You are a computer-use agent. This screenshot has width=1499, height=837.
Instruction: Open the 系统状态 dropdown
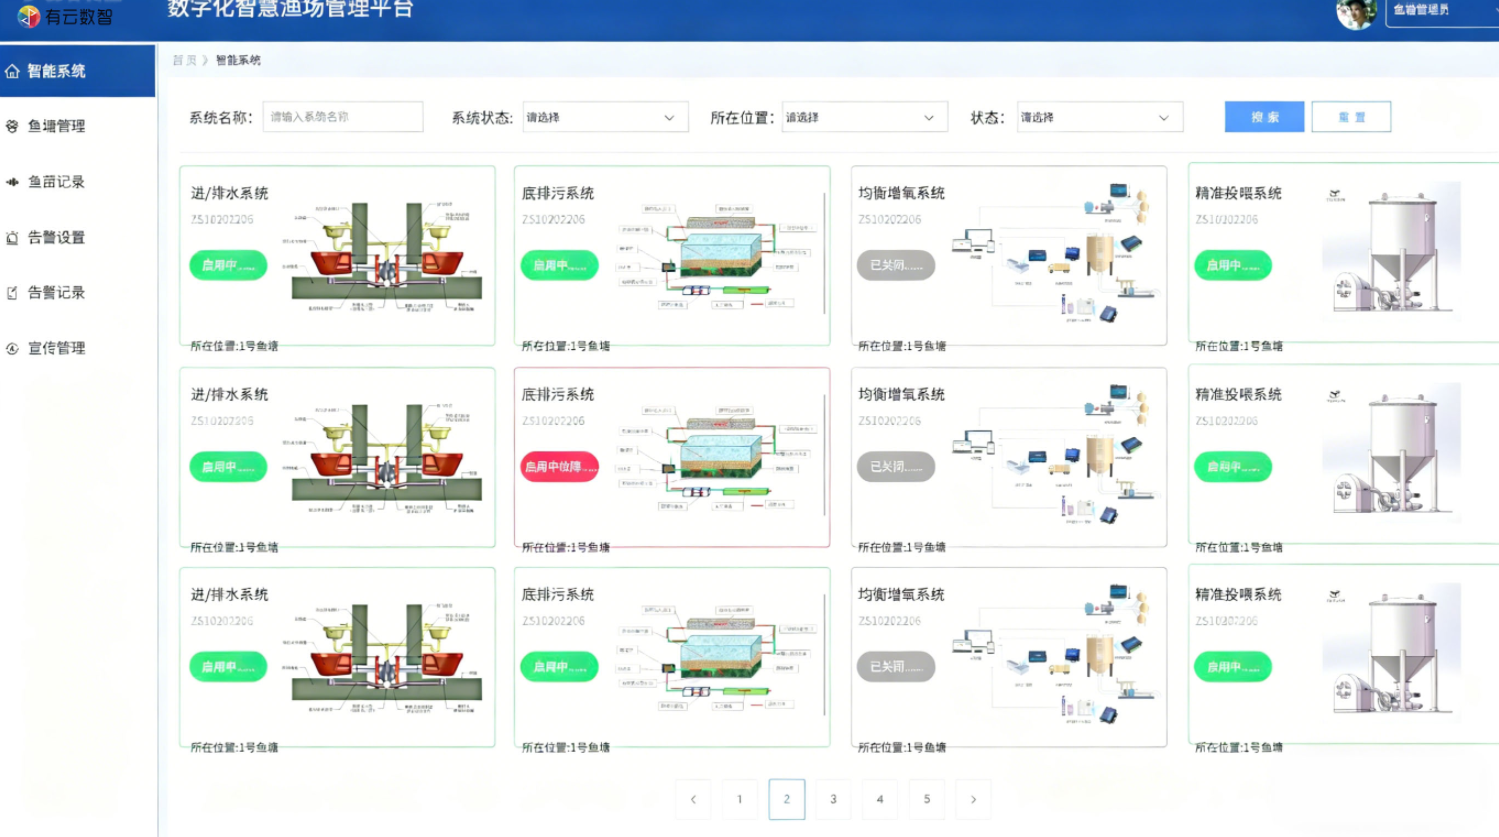click(605, 117)
